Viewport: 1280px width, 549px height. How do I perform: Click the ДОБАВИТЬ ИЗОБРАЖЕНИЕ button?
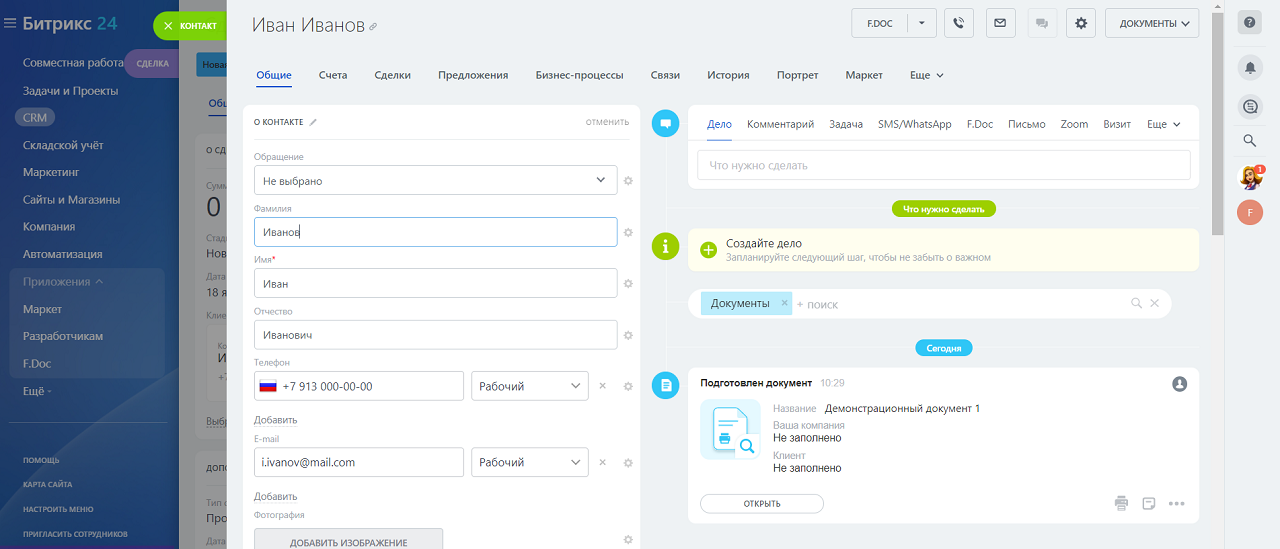click(348, 541)
